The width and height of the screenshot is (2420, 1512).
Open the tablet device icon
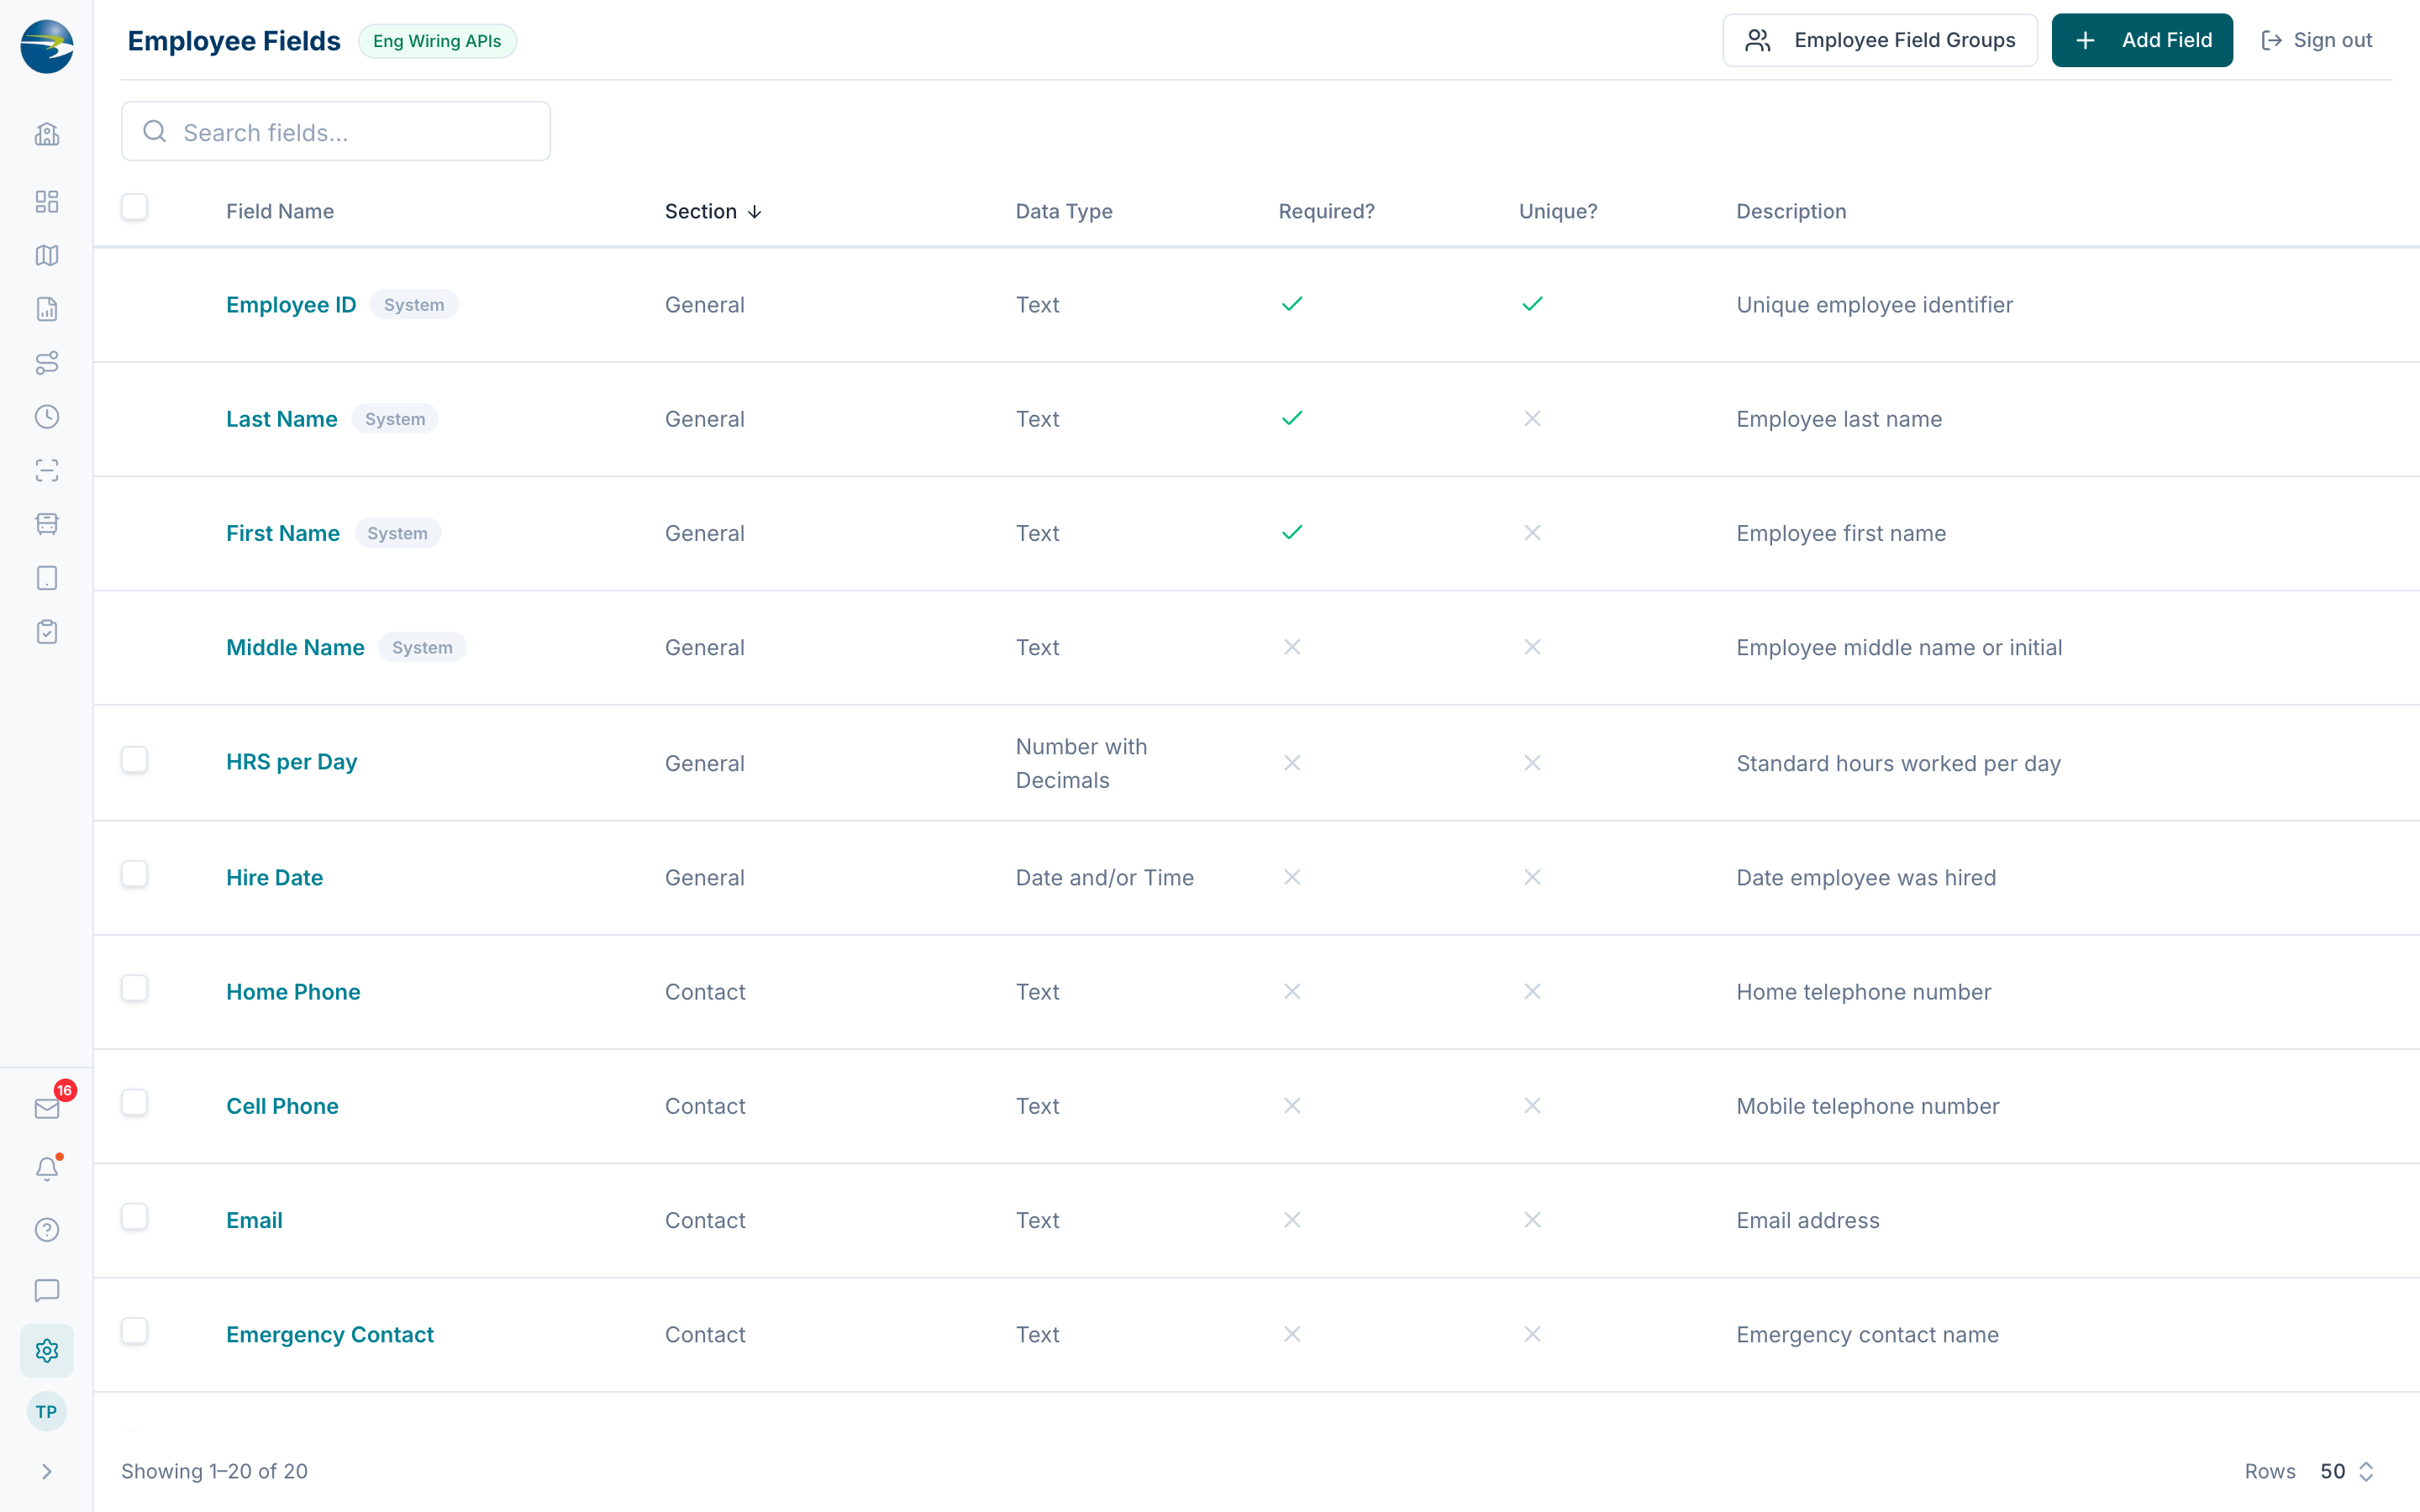pos(47,578)
